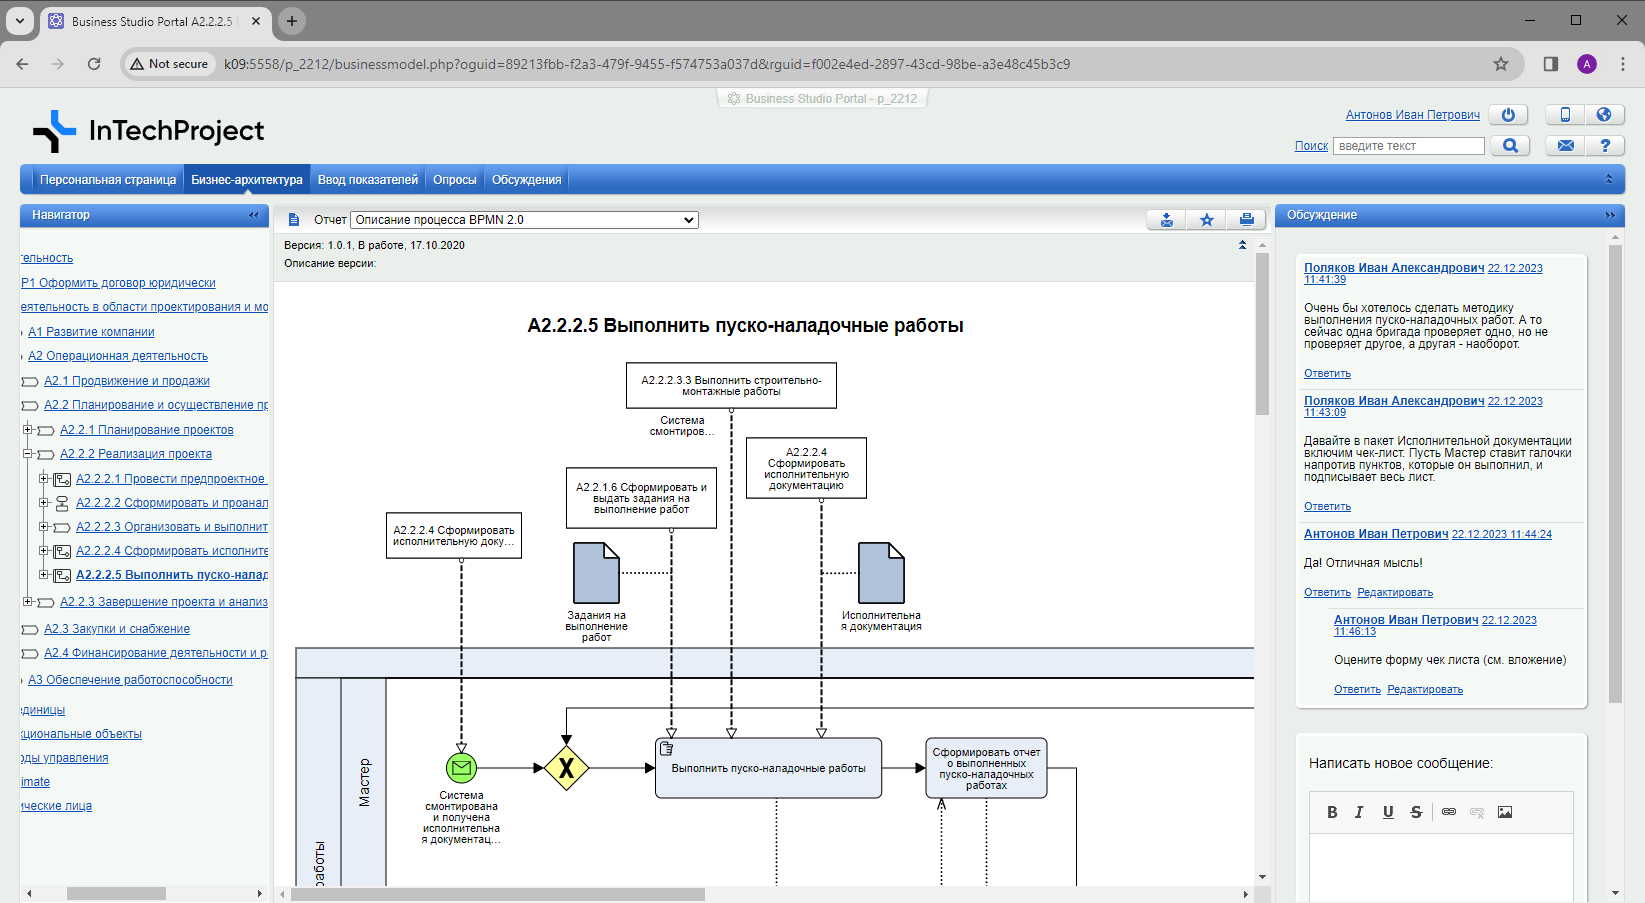Collapse the A2.2.2 Реализация проекта tree node
This screenshot has width=1645, height=903.
point(28,454)
